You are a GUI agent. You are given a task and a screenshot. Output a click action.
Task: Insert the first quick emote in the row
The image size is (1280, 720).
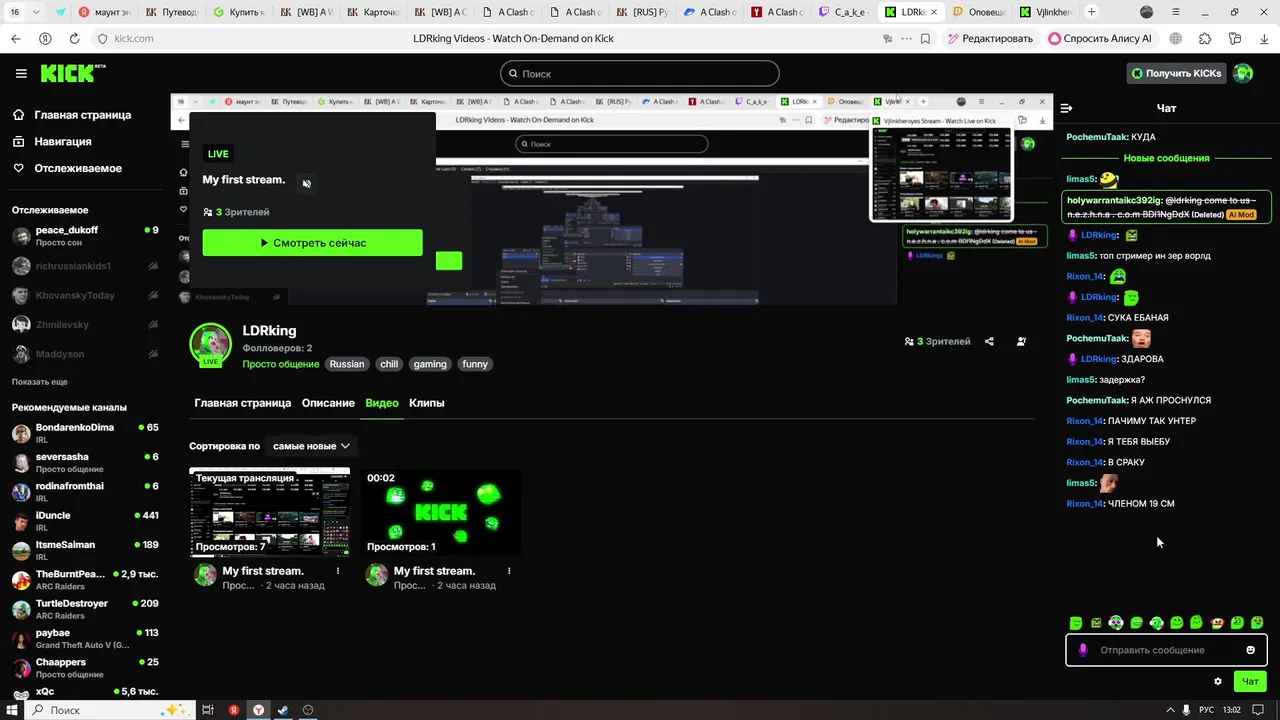pyautogui.click(x=1076, y=623)
